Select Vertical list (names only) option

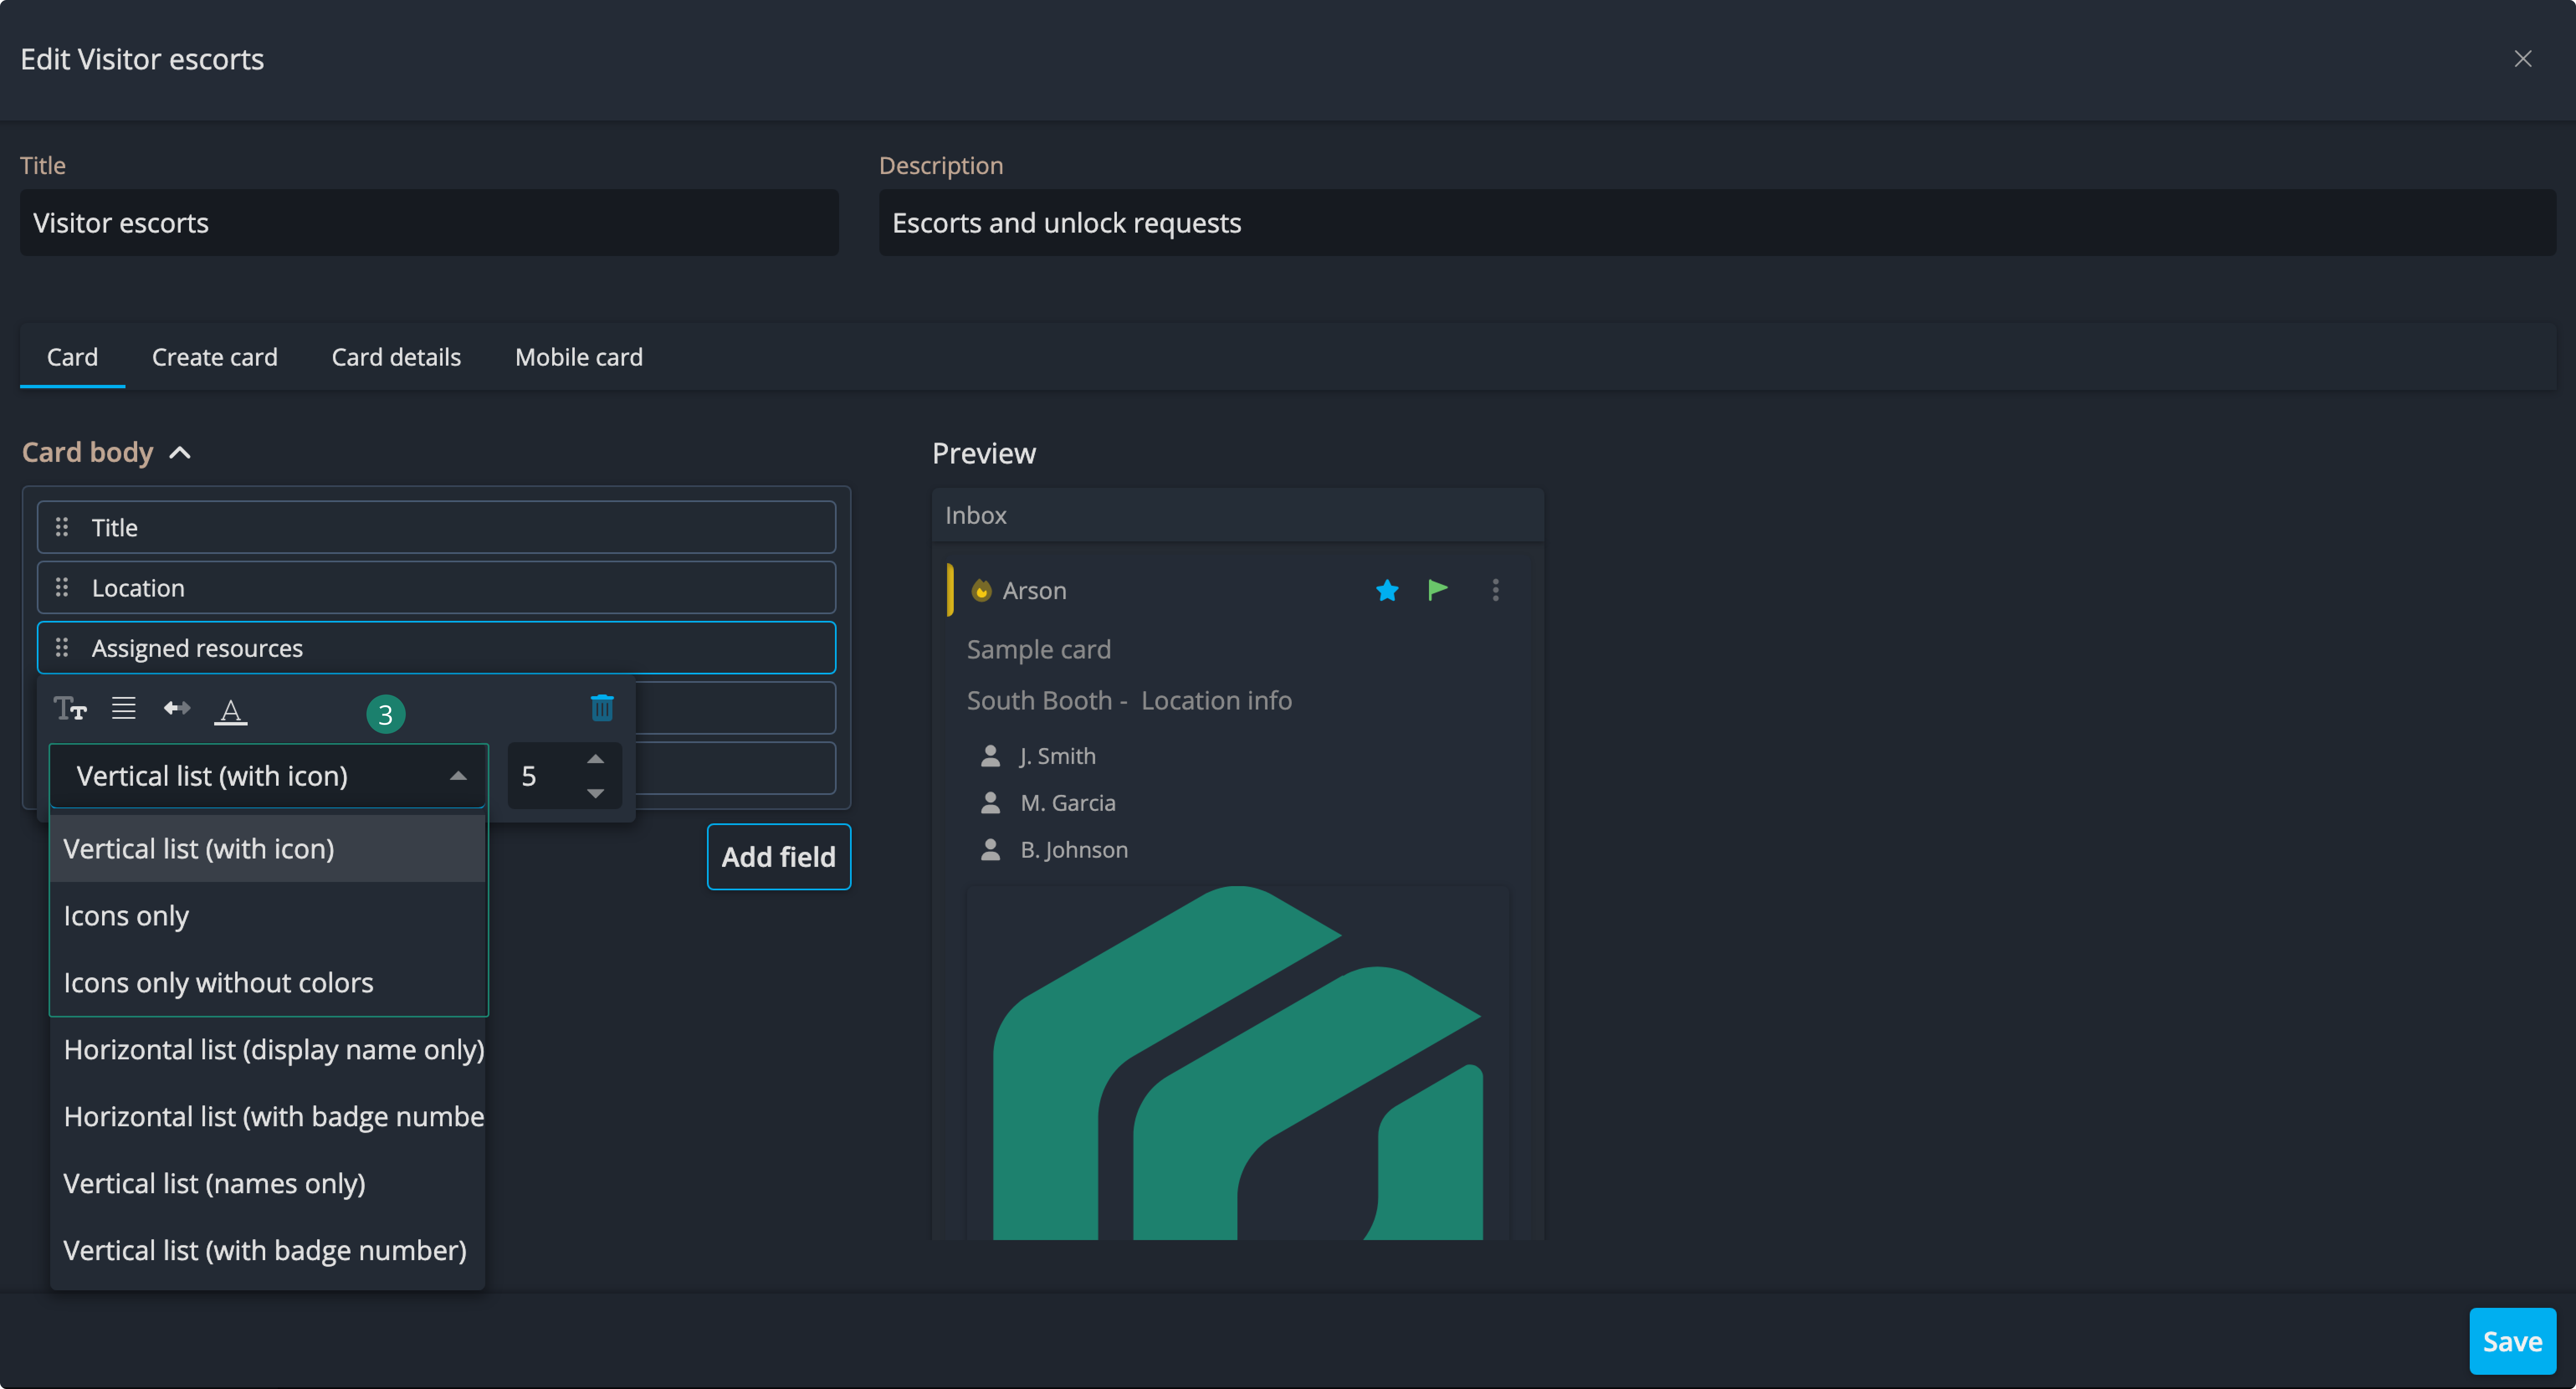click(x=215, y=1183)
